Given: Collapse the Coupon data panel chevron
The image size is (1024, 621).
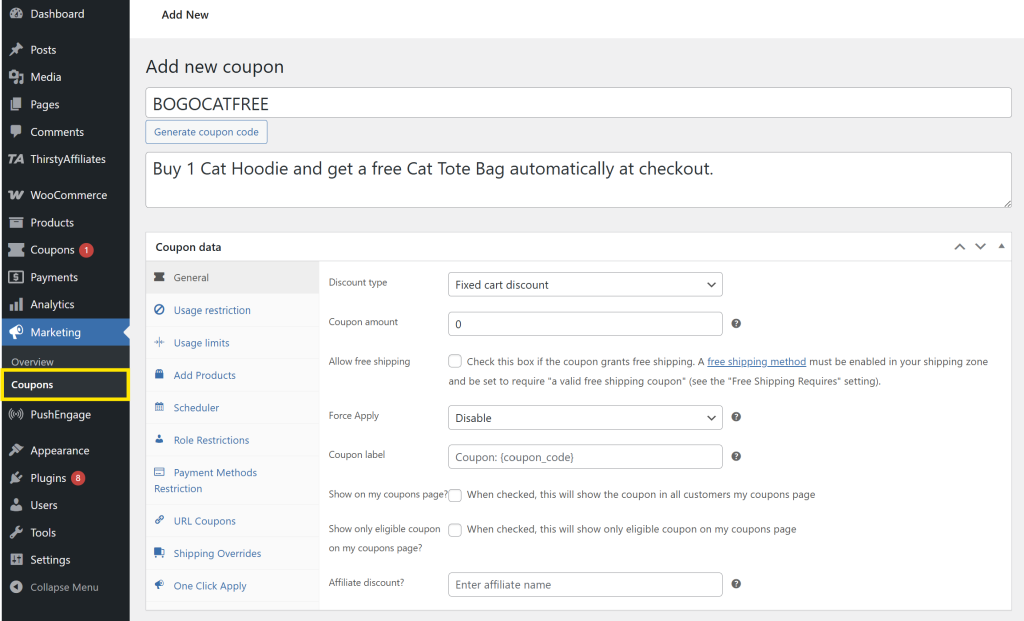Looking at the screenshot, I should (x=1001, y=245).
